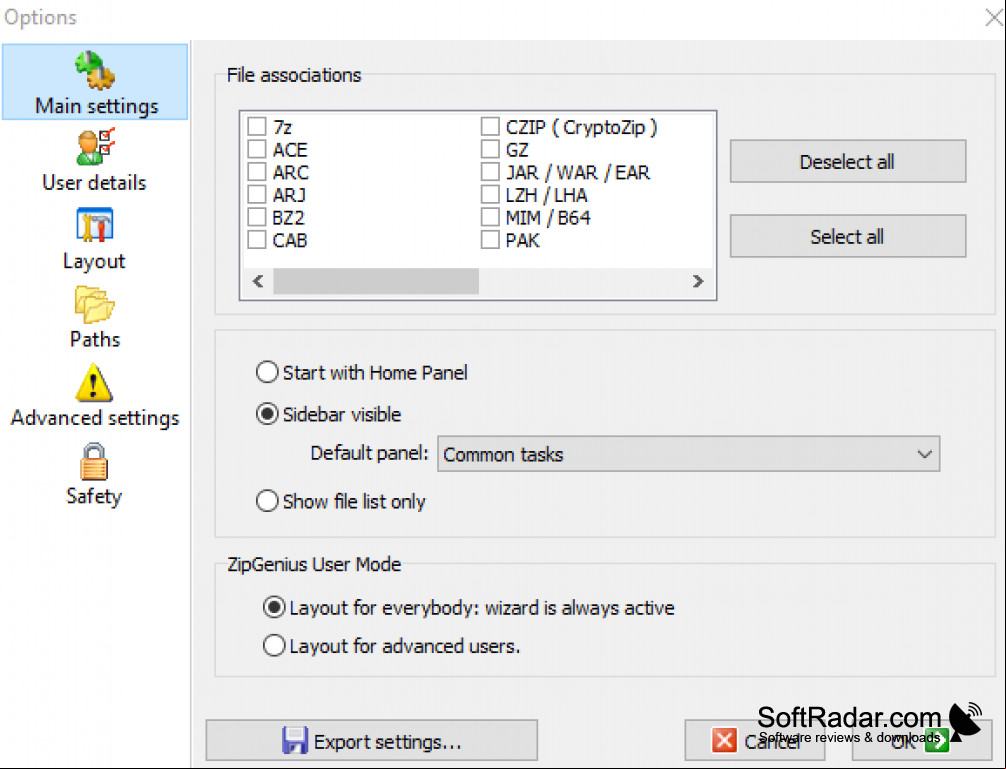
Task: Check the MIM / B64 checkbox
Action: [x=490, y=217]
